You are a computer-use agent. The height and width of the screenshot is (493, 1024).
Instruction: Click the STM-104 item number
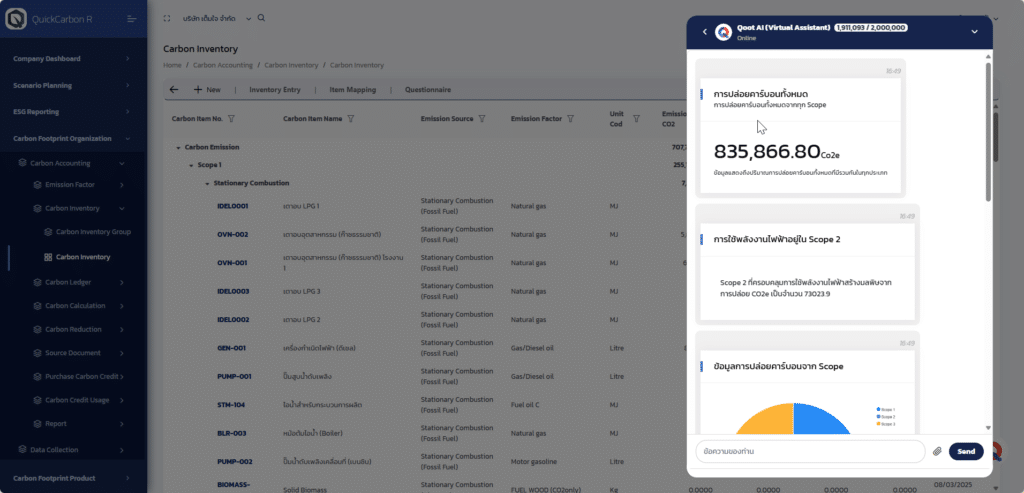(231, 405)
